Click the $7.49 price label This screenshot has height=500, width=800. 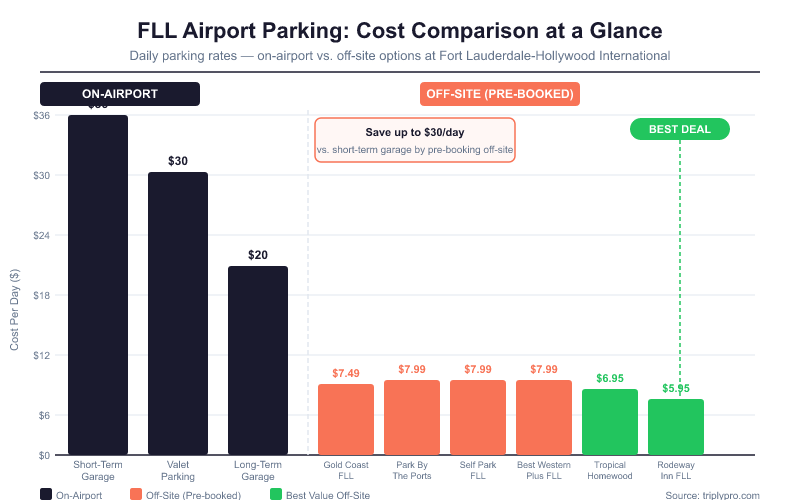(x=346, y=373)
